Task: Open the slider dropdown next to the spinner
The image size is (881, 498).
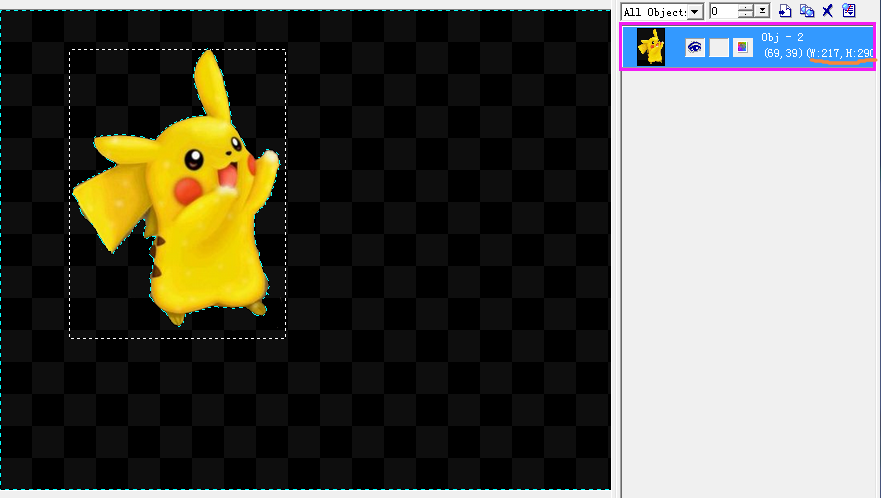Action: (762, 11)
